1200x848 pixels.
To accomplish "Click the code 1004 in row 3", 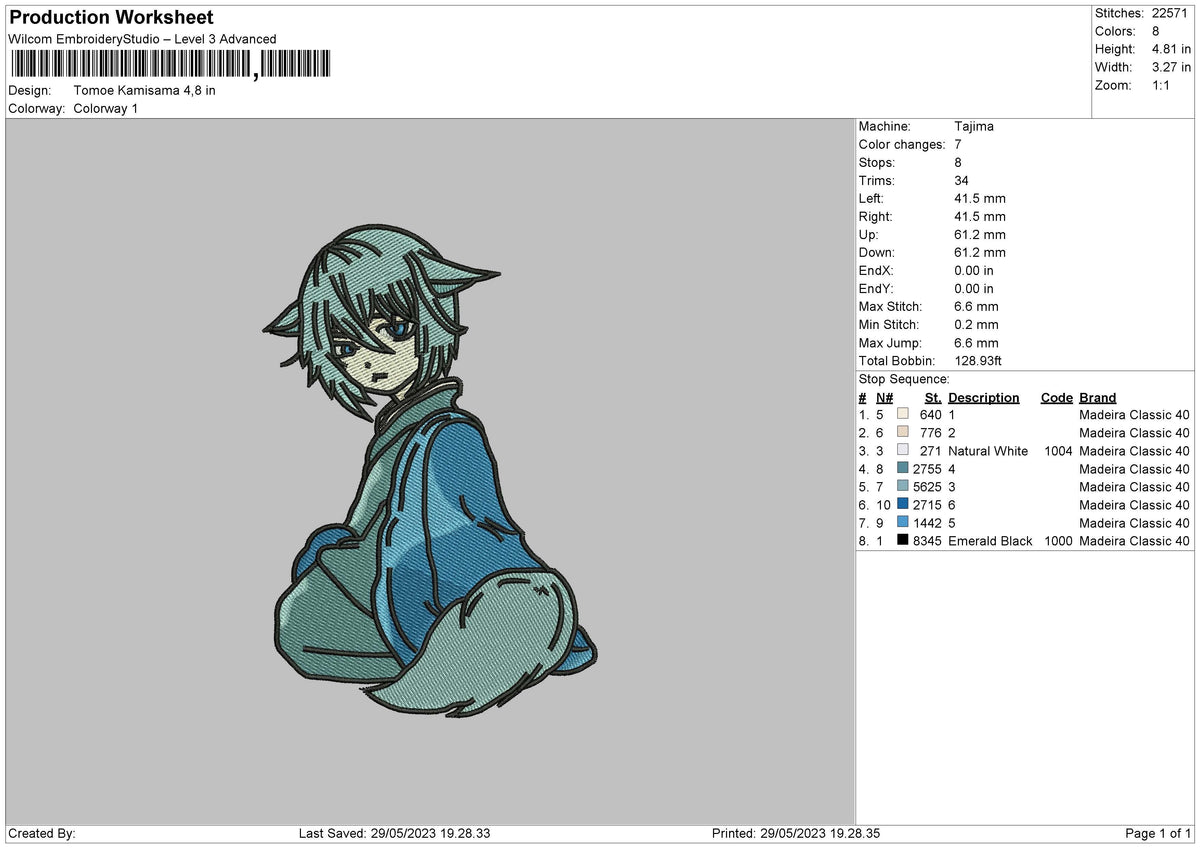I will [x=1057, y=451].
